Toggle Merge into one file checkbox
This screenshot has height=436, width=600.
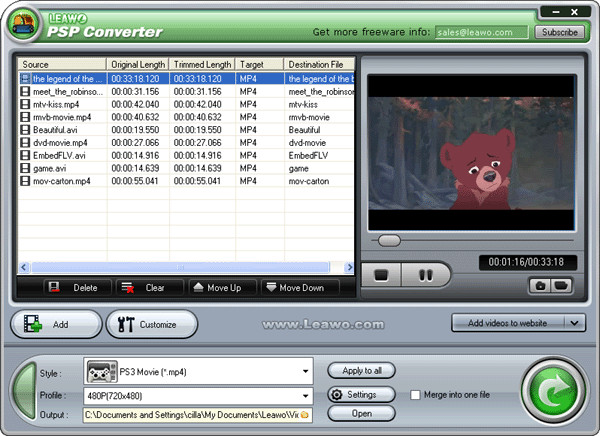click(415, 395)
